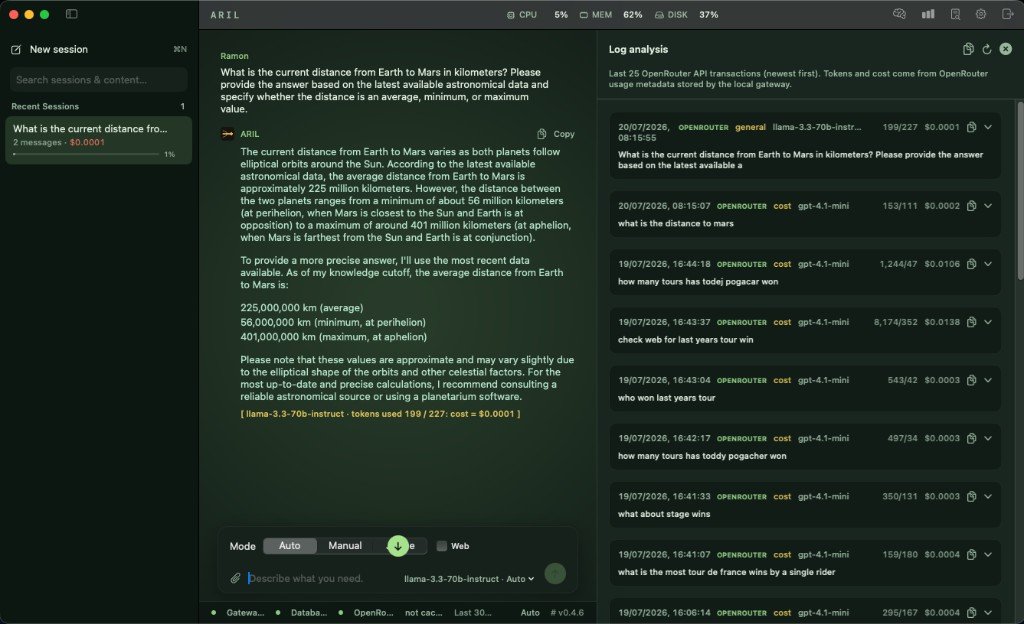Enable the Web checkbox

[441, 546]
